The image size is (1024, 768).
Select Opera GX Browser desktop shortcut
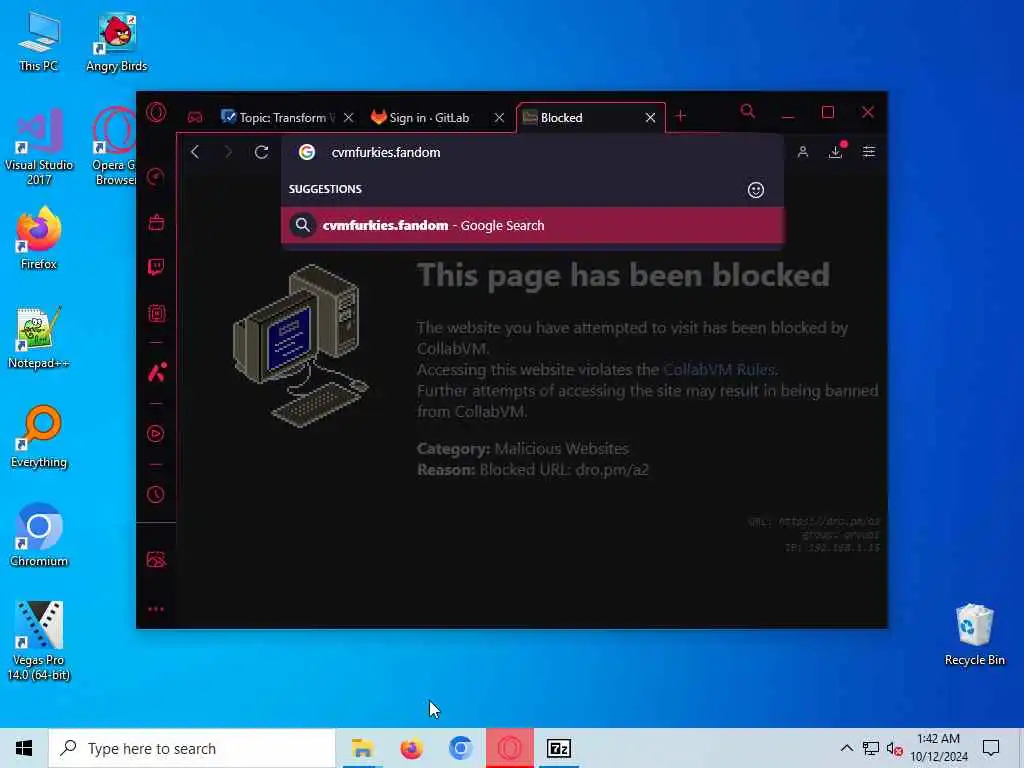114,147
